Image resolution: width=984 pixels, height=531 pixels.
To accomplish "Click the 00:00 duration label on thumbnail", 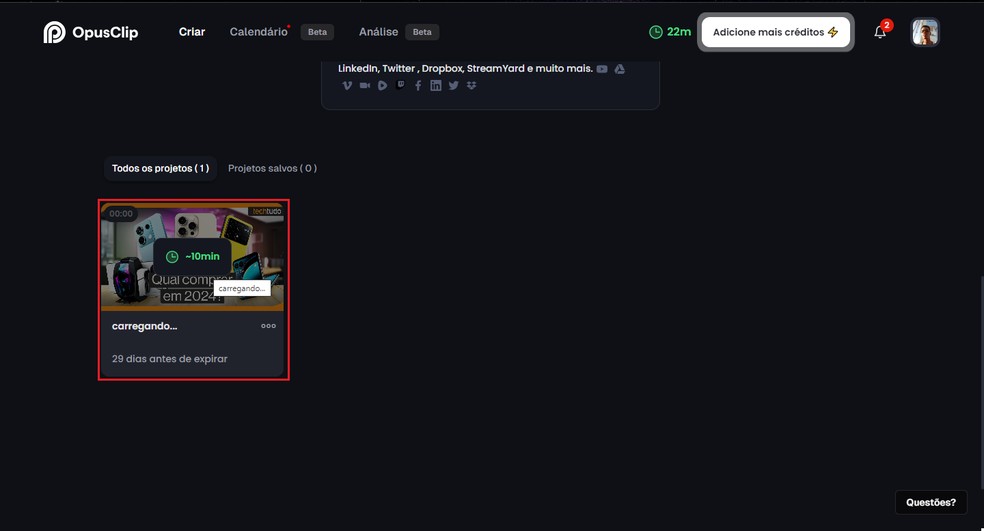I will pyautogui.click(x=120, y=213).
